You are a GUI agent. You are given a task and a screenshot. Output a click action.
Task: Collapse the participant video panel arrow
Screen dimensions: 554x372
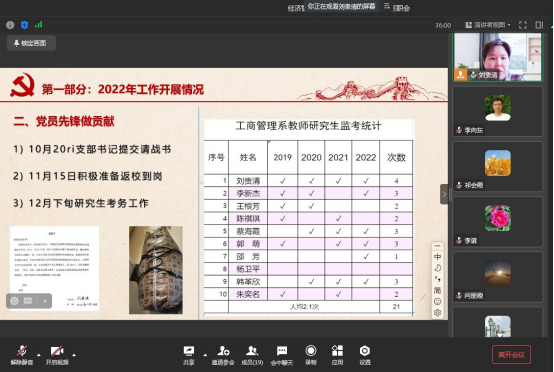(x=444, y=194)
